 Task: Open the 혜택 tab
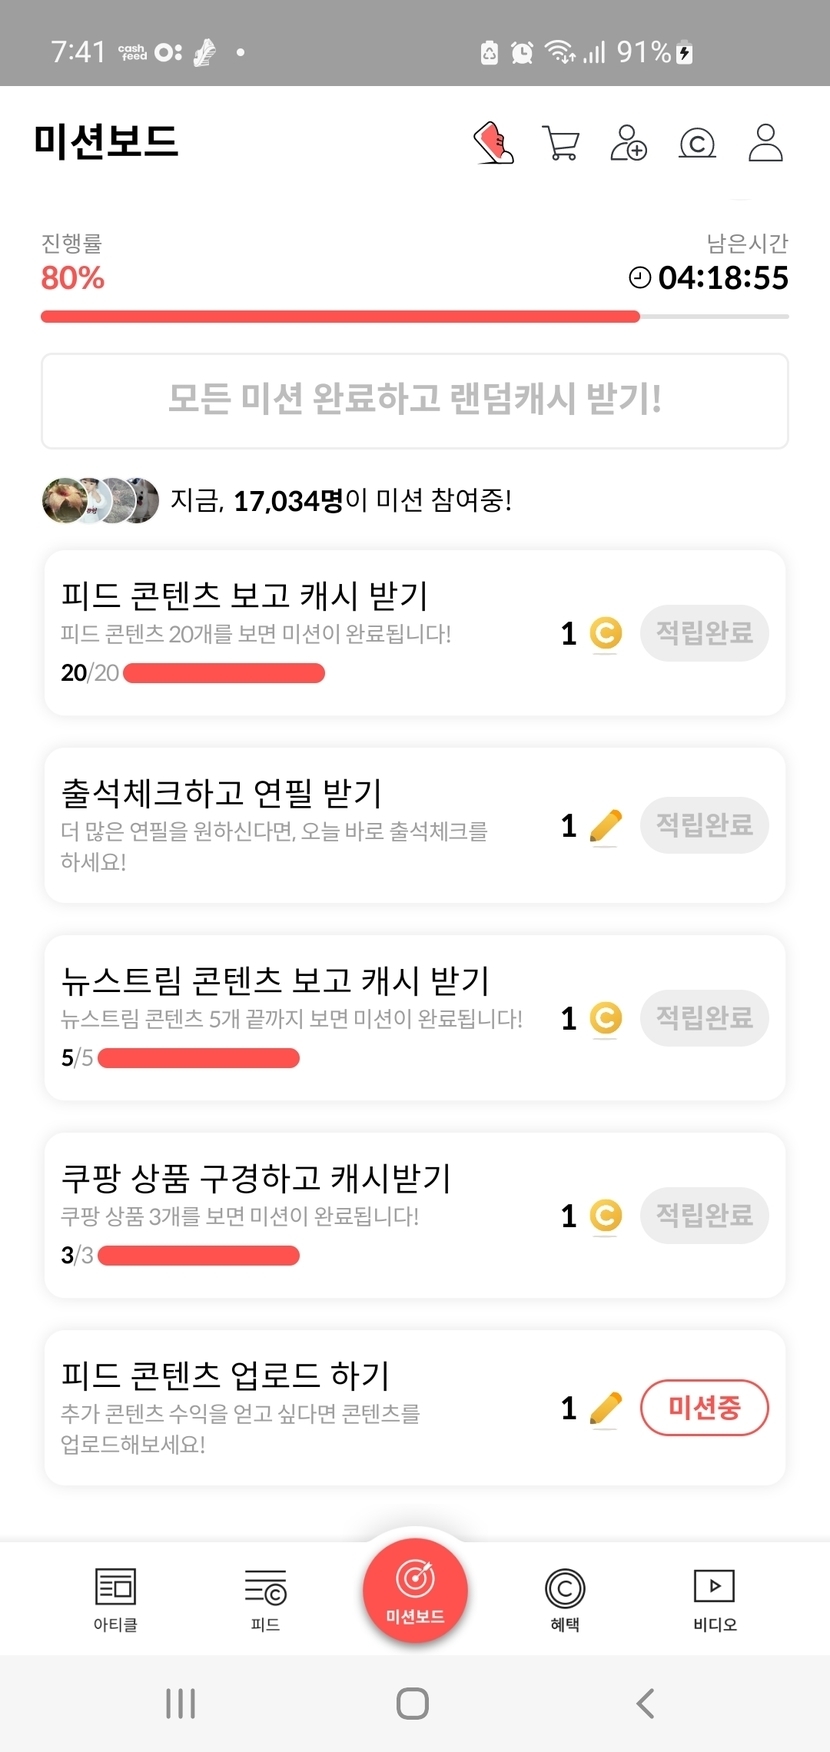(565, 1599)
